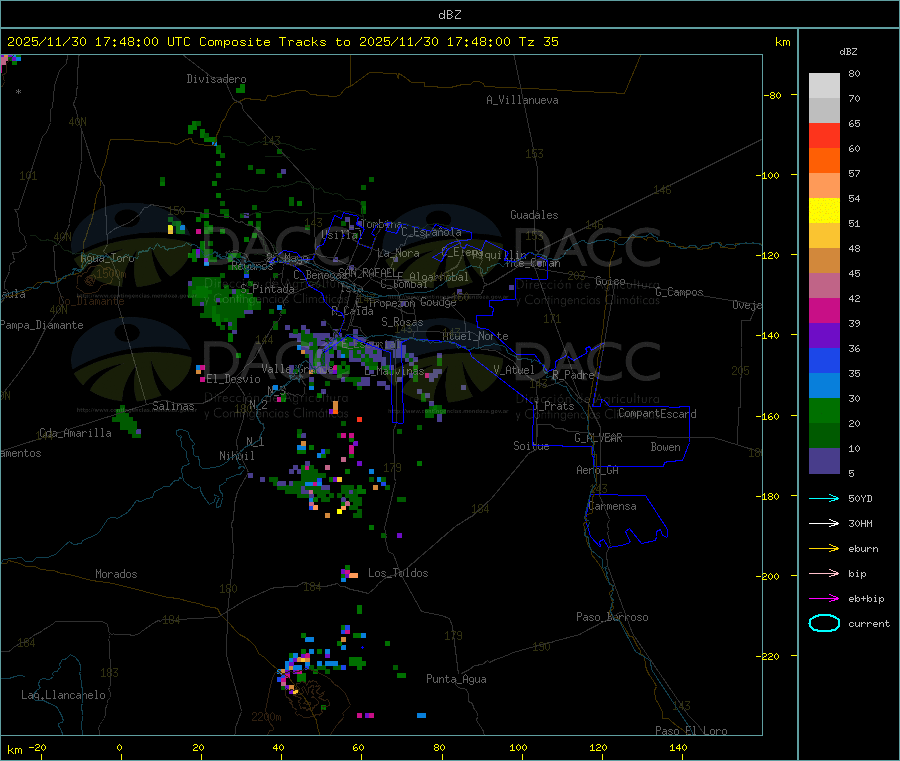Click the Paso_Barroso location label
Viewport: 900px width, 761px height.
(612, 617)
